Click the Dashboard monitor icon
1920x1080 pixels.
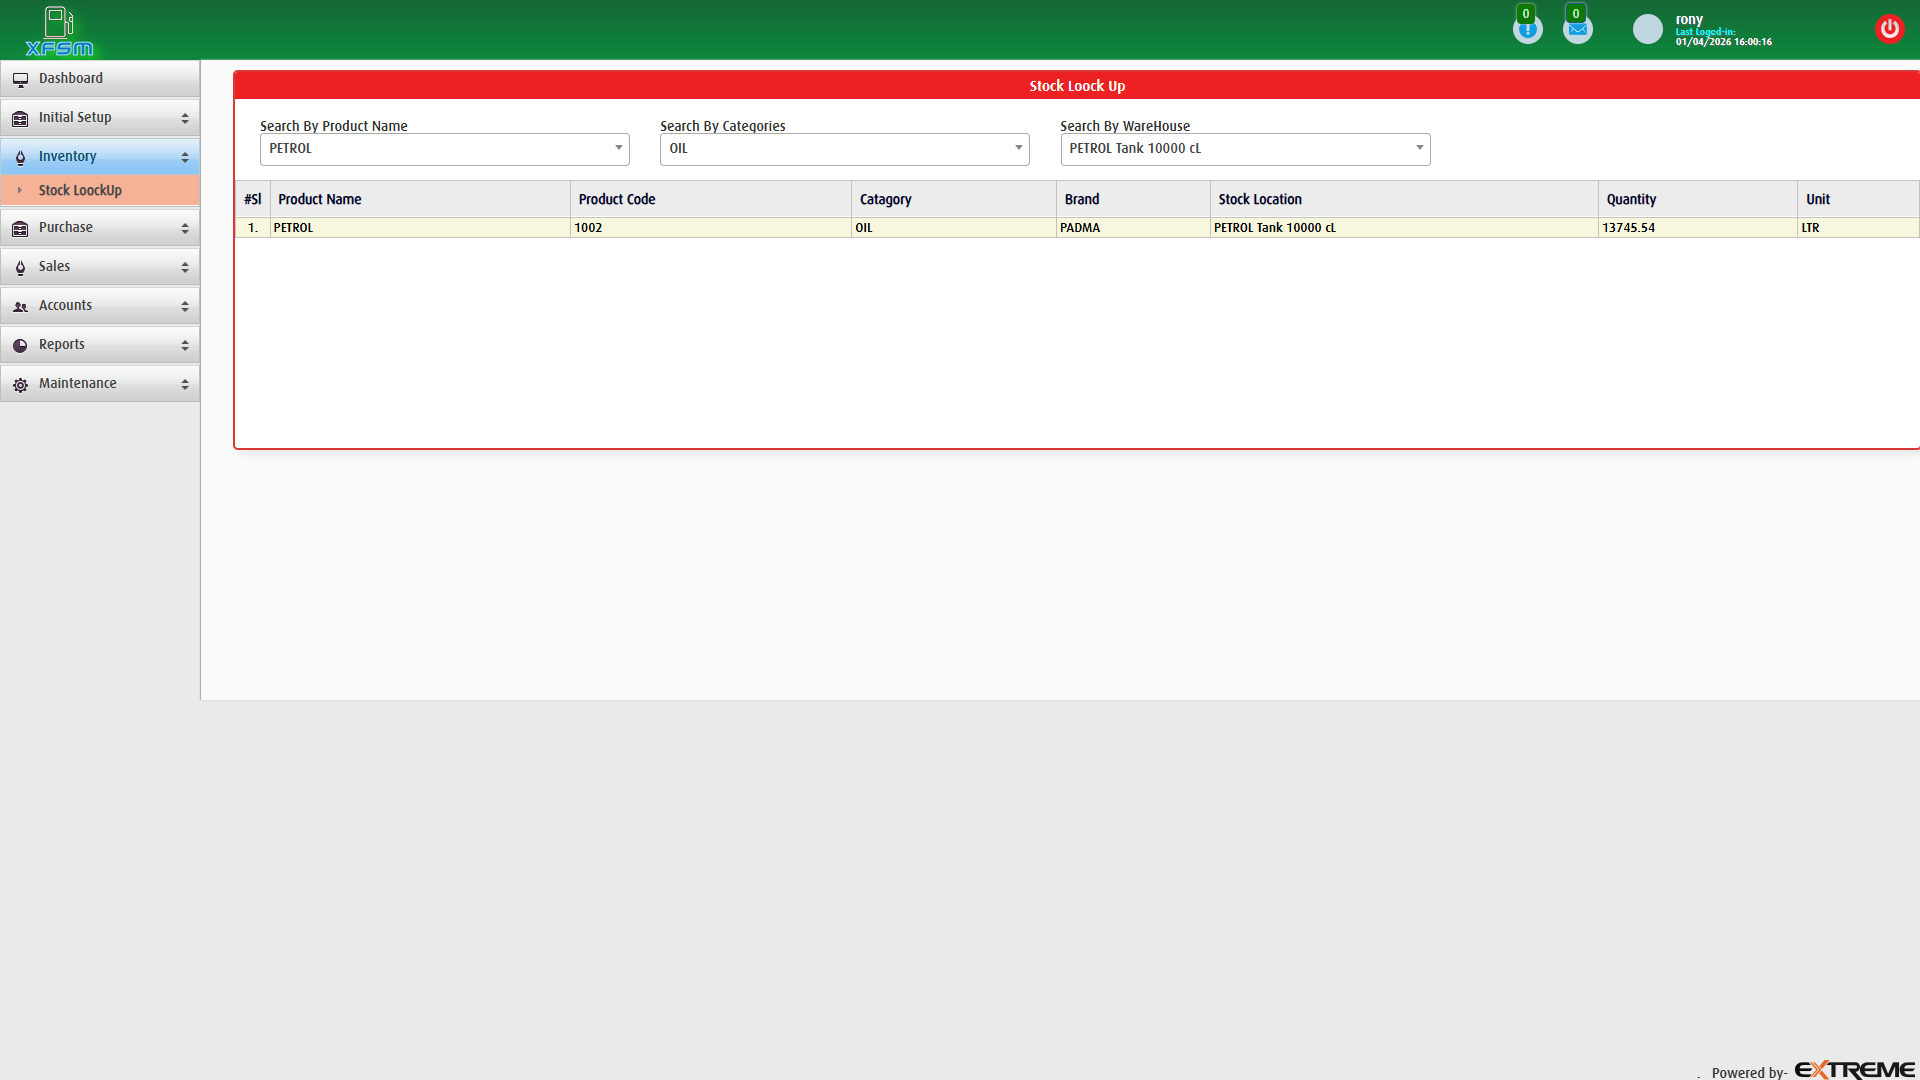(21, 78)
